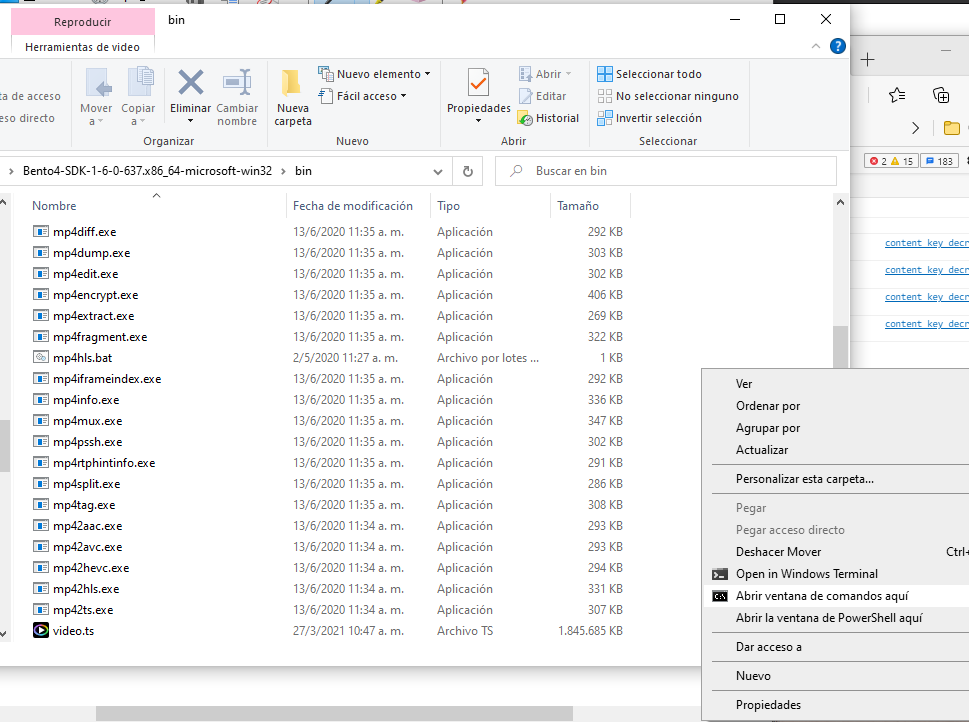The height and width of the screenshot is (722, 969).
Task: Open the Eliminar dropdown arrow
Action: coord(190,121)
